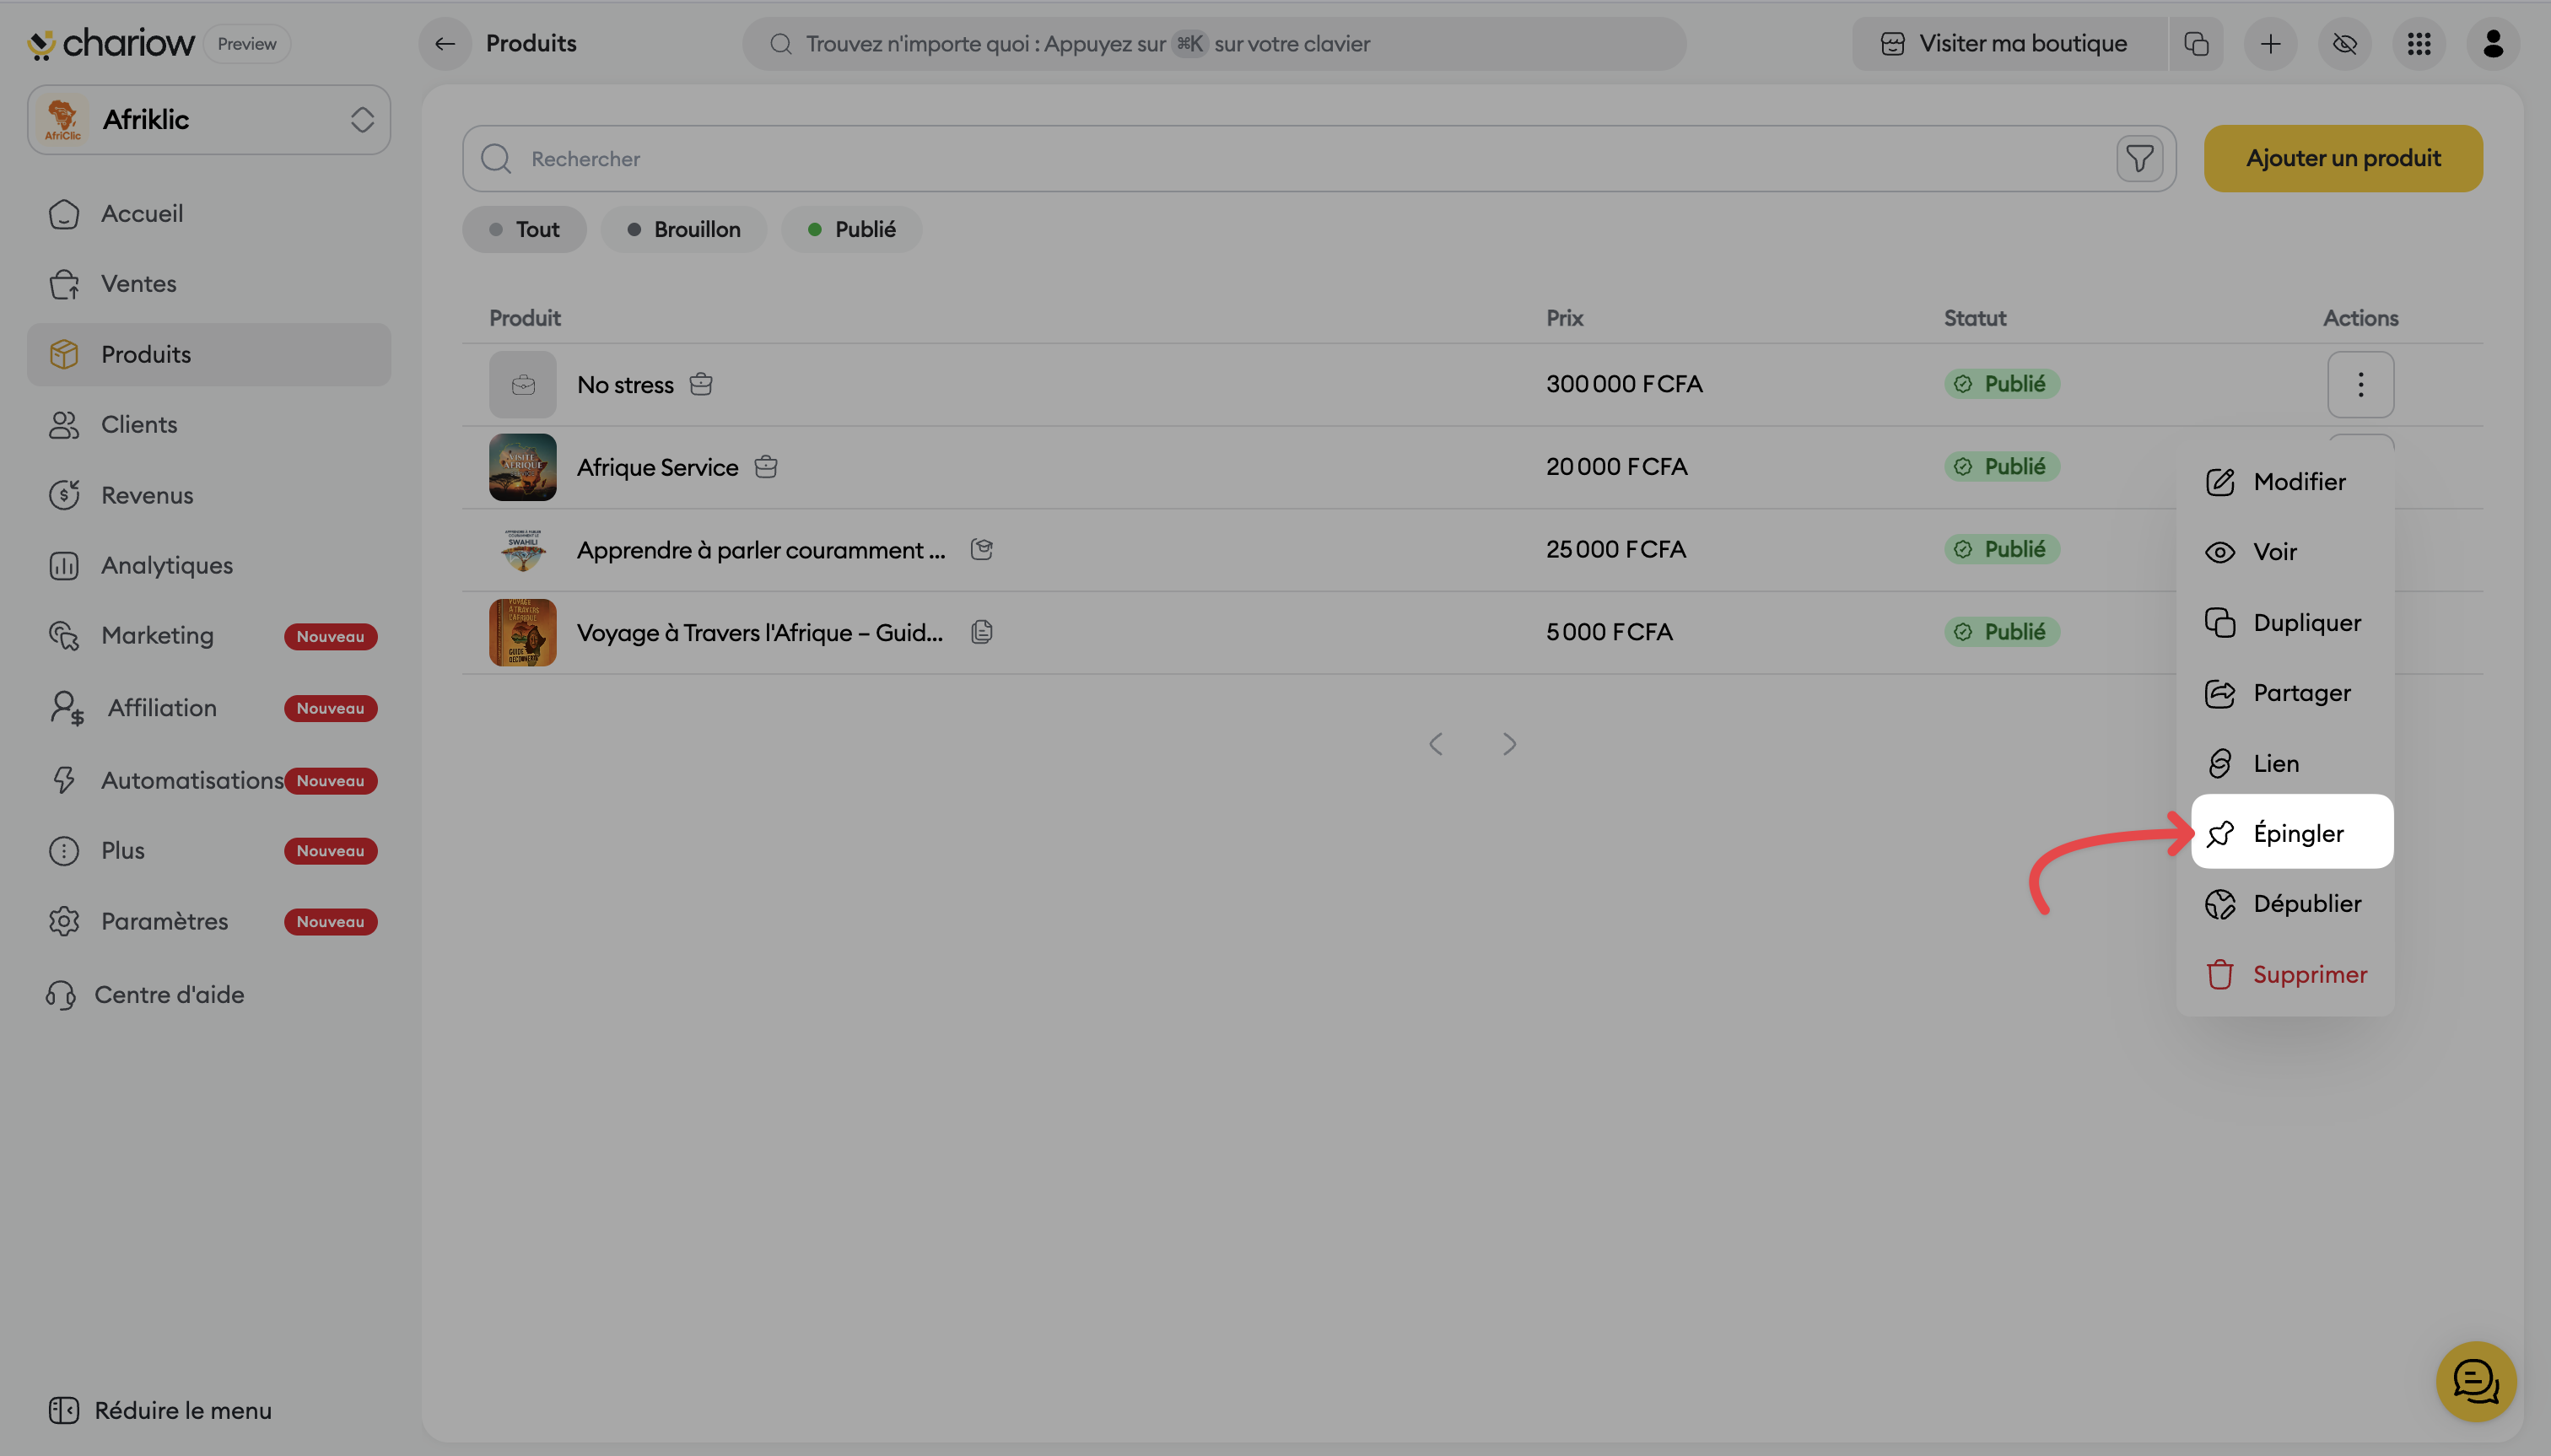Copy shop link via copy icon
The height and width of the screenshot is (1456, 2551).
pos(2196,44)
